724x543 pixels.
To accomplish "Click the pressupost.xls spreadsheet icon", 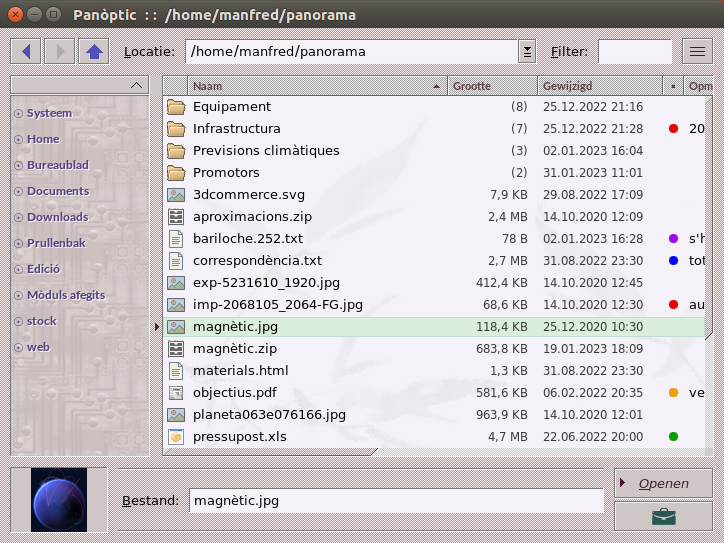I will point(176,437).
